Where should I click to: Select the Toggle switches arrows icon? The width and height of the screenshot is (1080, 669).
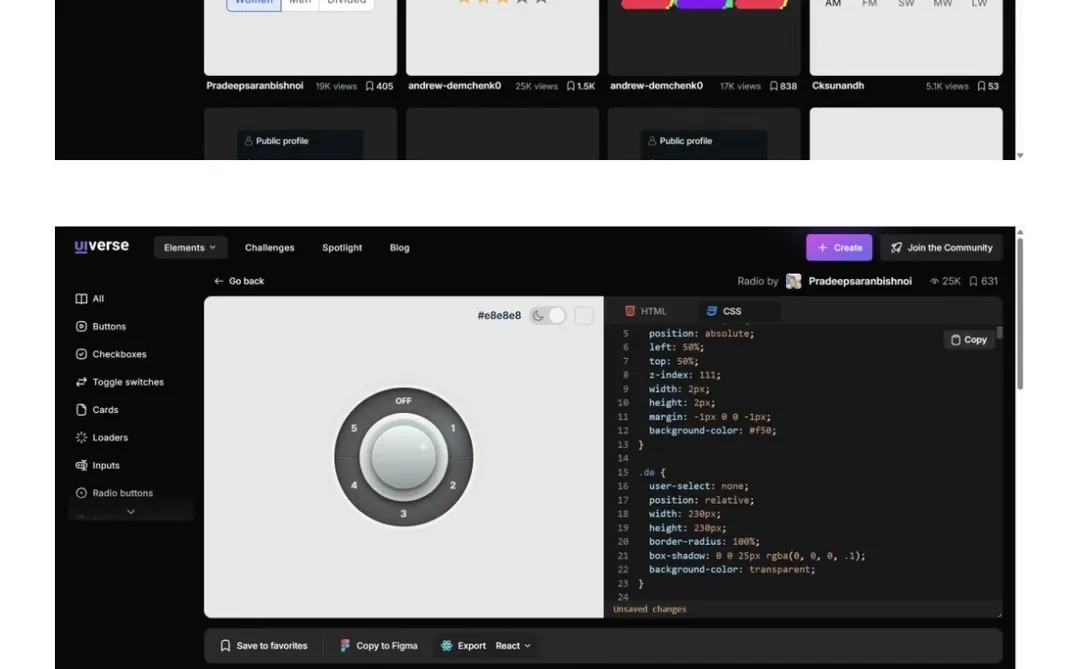click(81, 382)
